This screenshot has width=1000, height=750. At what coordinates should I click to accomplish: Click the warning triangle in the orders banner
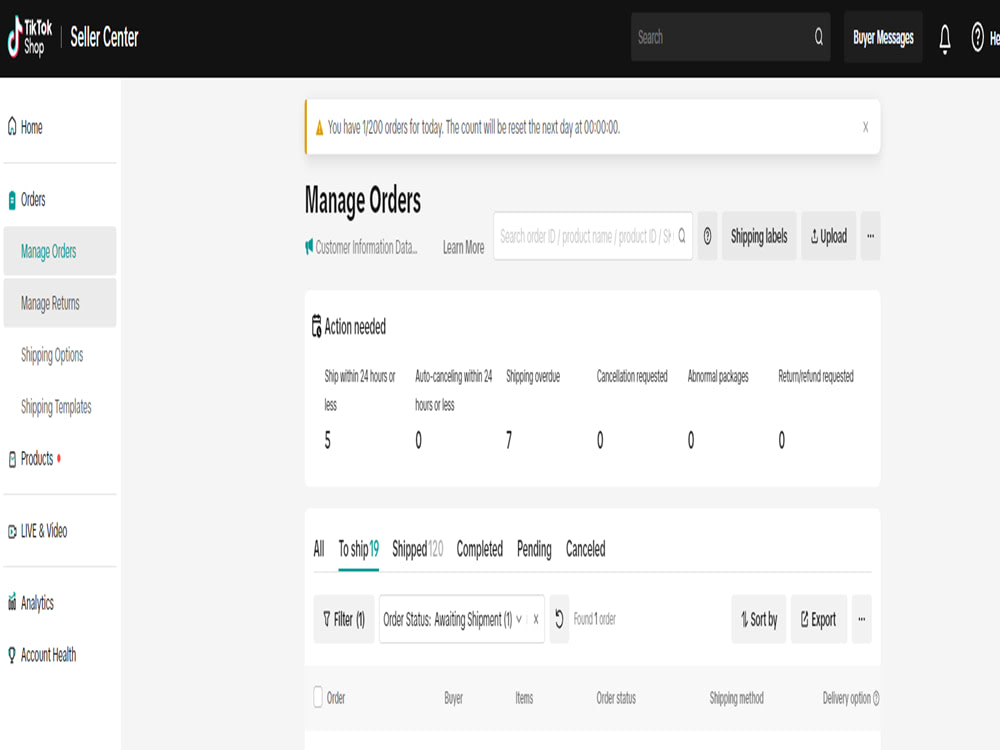[320, 128]
